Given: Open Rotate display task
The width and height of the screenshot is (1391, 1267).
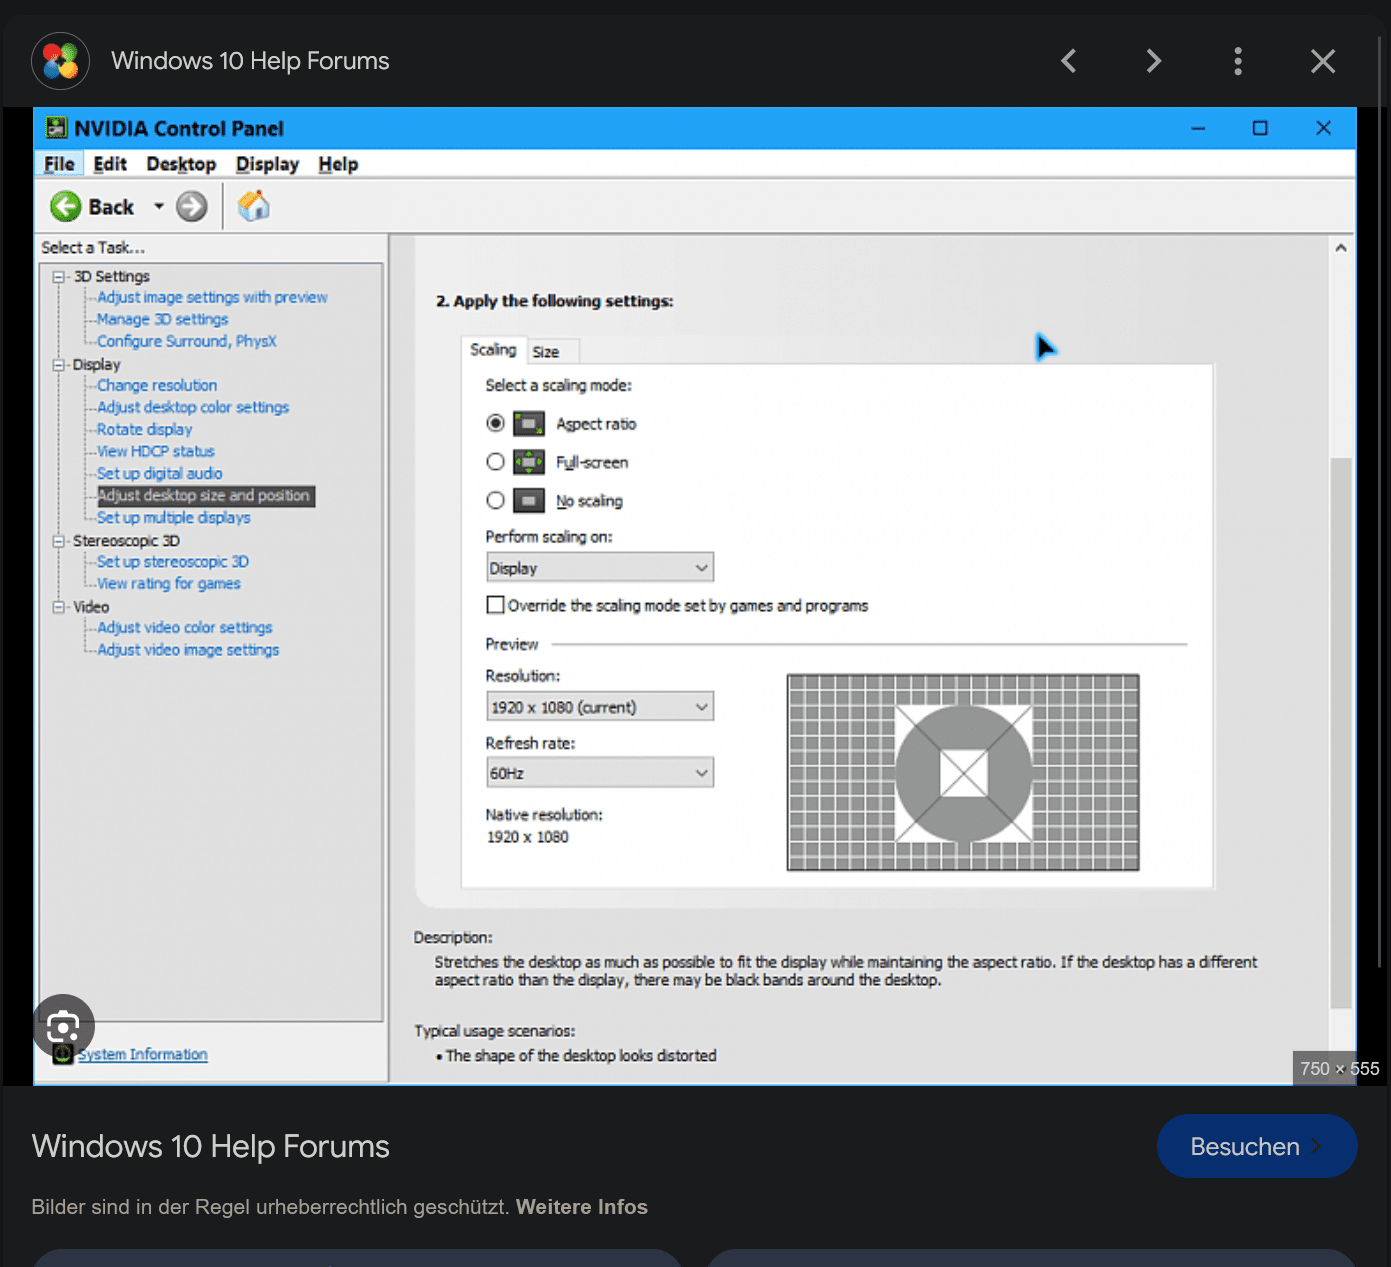Looking at the screenshot, I should (x=144, y=429).
